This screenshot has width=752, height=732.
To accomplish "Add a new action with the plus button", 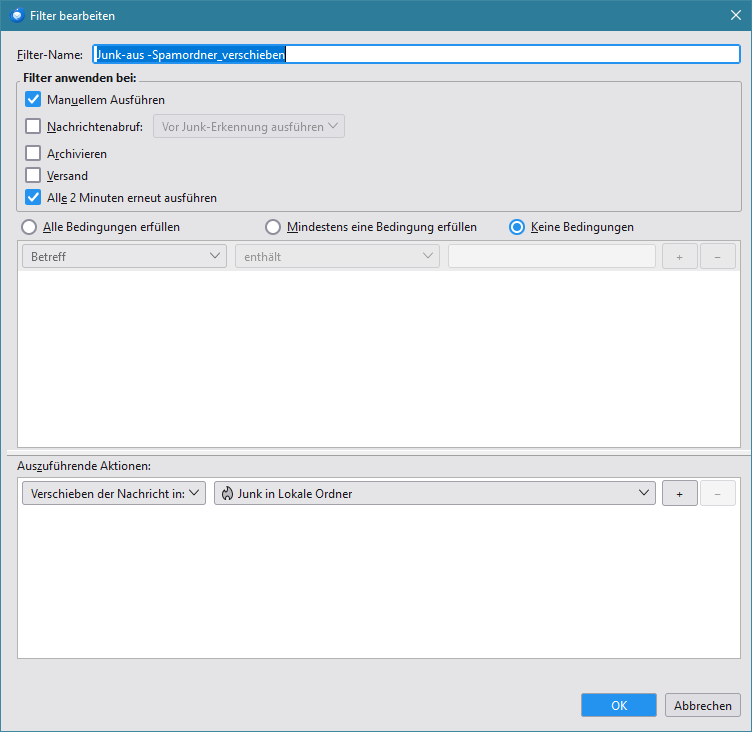I will tap(679, 493).
